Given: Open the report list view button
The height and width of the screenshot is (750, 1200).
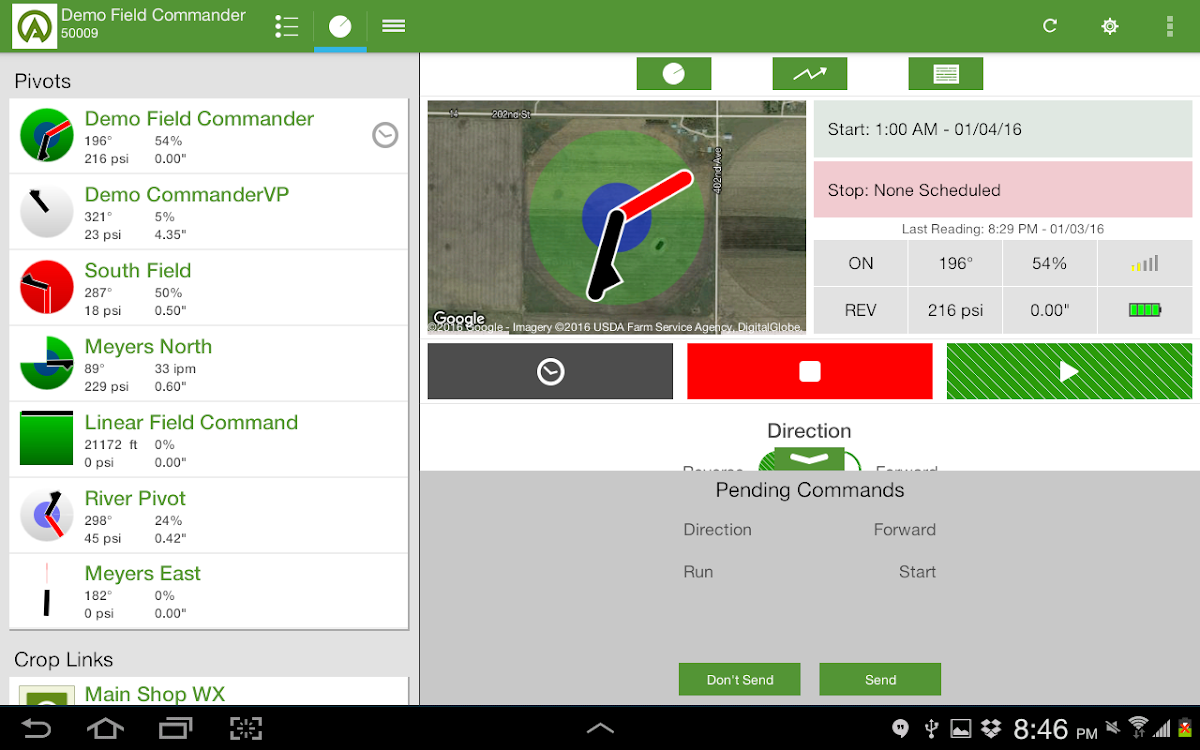Looking at the screenshot, I should click(x=945, y=74).
